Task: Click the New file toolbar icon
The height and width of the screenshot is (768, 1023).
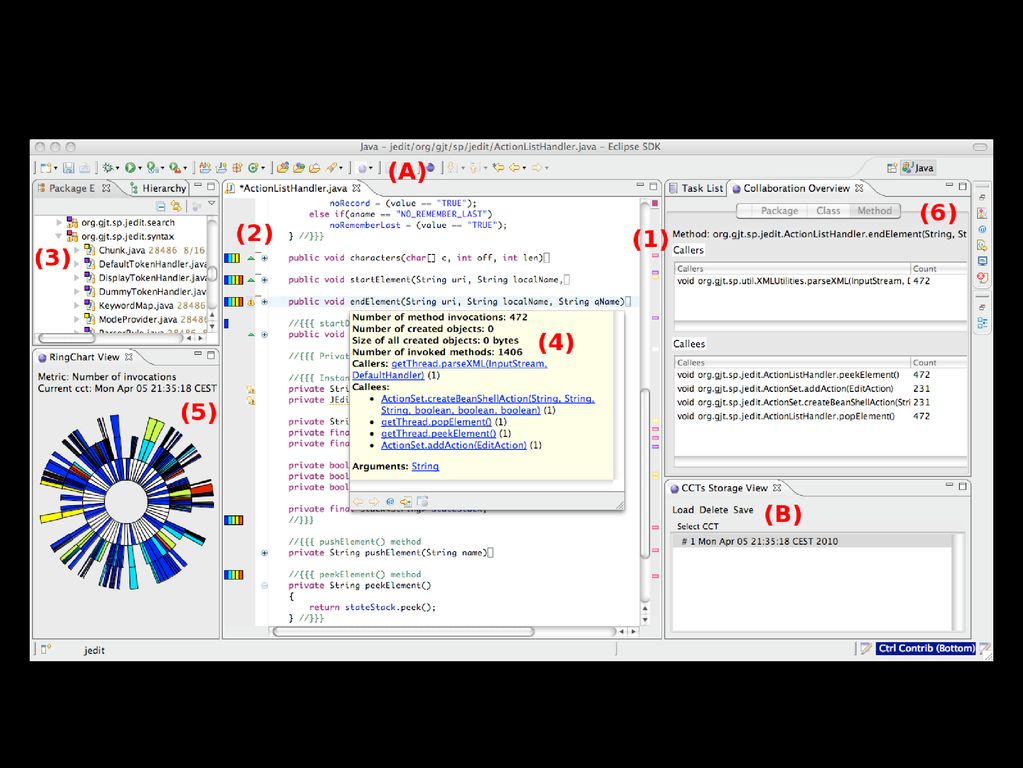Action: (x=46, y=168)
